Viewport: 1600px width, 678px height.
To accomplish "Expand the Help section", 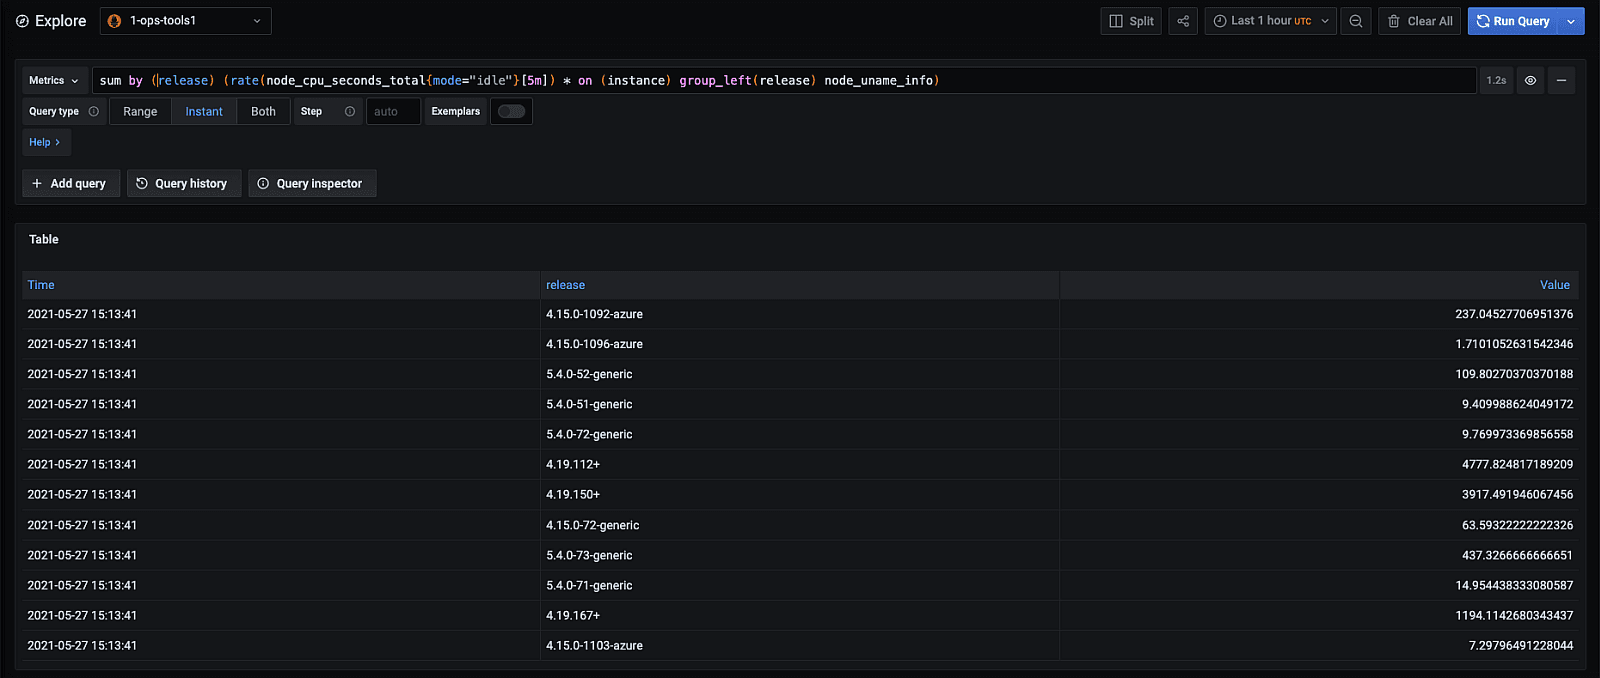I will [45, 142].
